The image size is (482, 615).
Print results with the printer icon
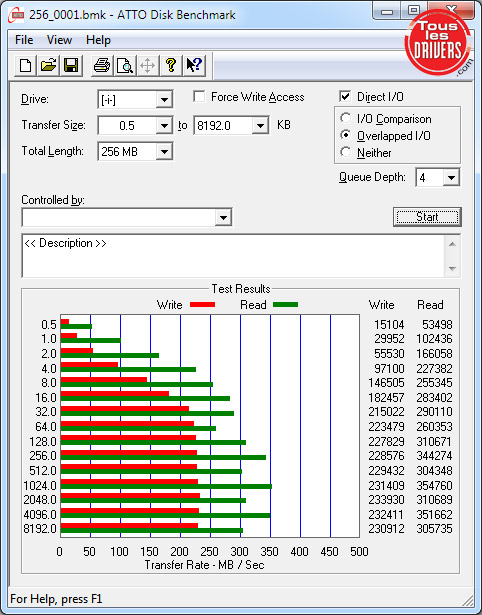(x=102, y=65)
